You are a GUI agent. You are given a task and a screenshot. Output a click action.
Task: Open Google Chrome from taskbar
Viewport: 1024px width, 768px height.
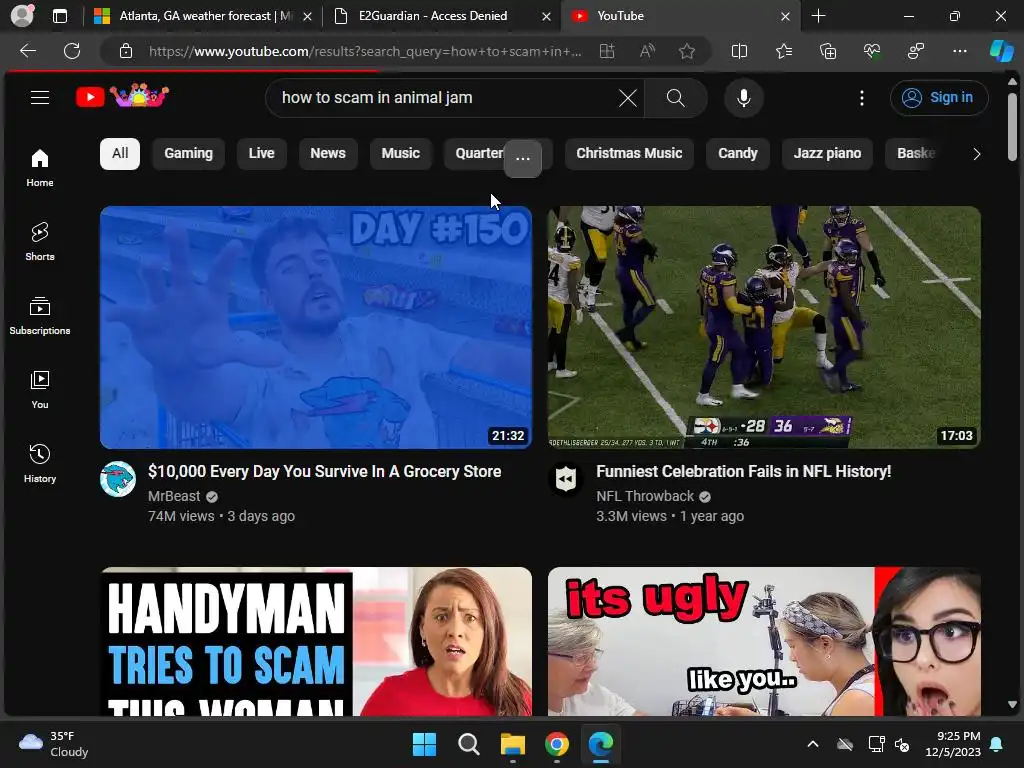556,744
